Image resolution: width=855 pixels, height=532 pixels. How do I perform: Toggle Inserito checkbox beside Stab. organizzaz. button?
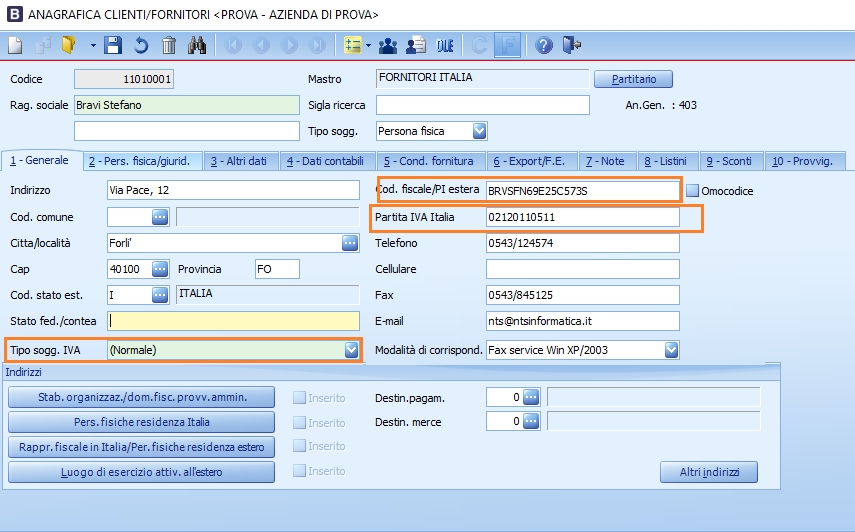tap(299, 397)
